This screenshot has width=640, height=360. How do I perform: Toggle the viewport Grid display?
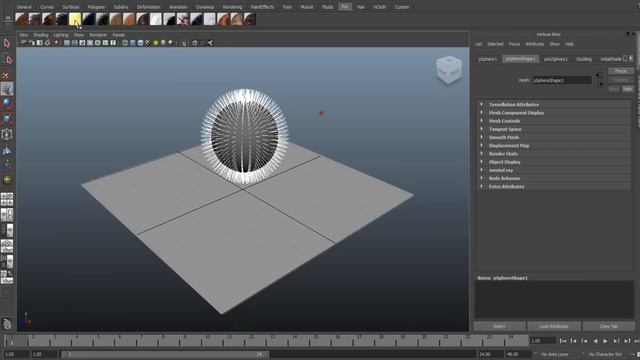click(67, 42)
